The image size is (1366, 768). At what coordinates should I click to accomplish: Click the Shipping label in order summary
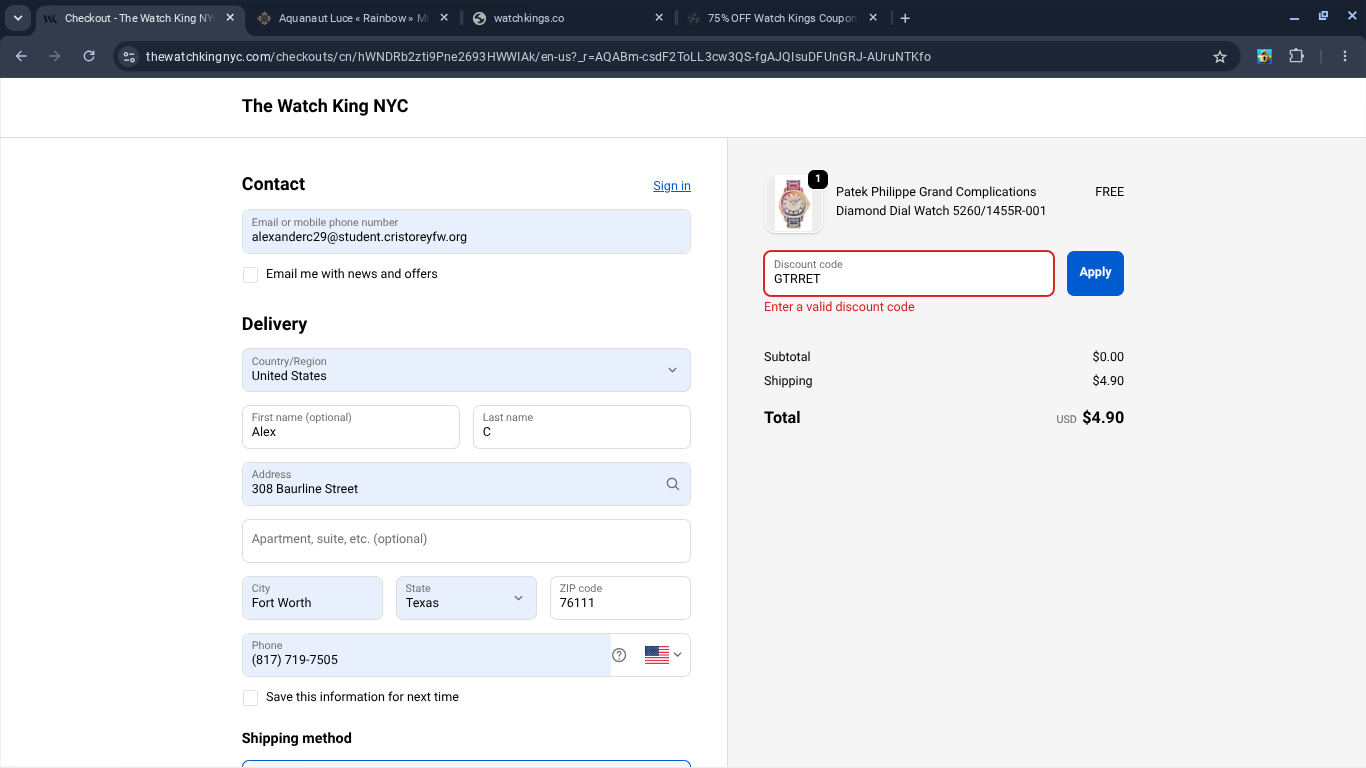coord(788,381)
